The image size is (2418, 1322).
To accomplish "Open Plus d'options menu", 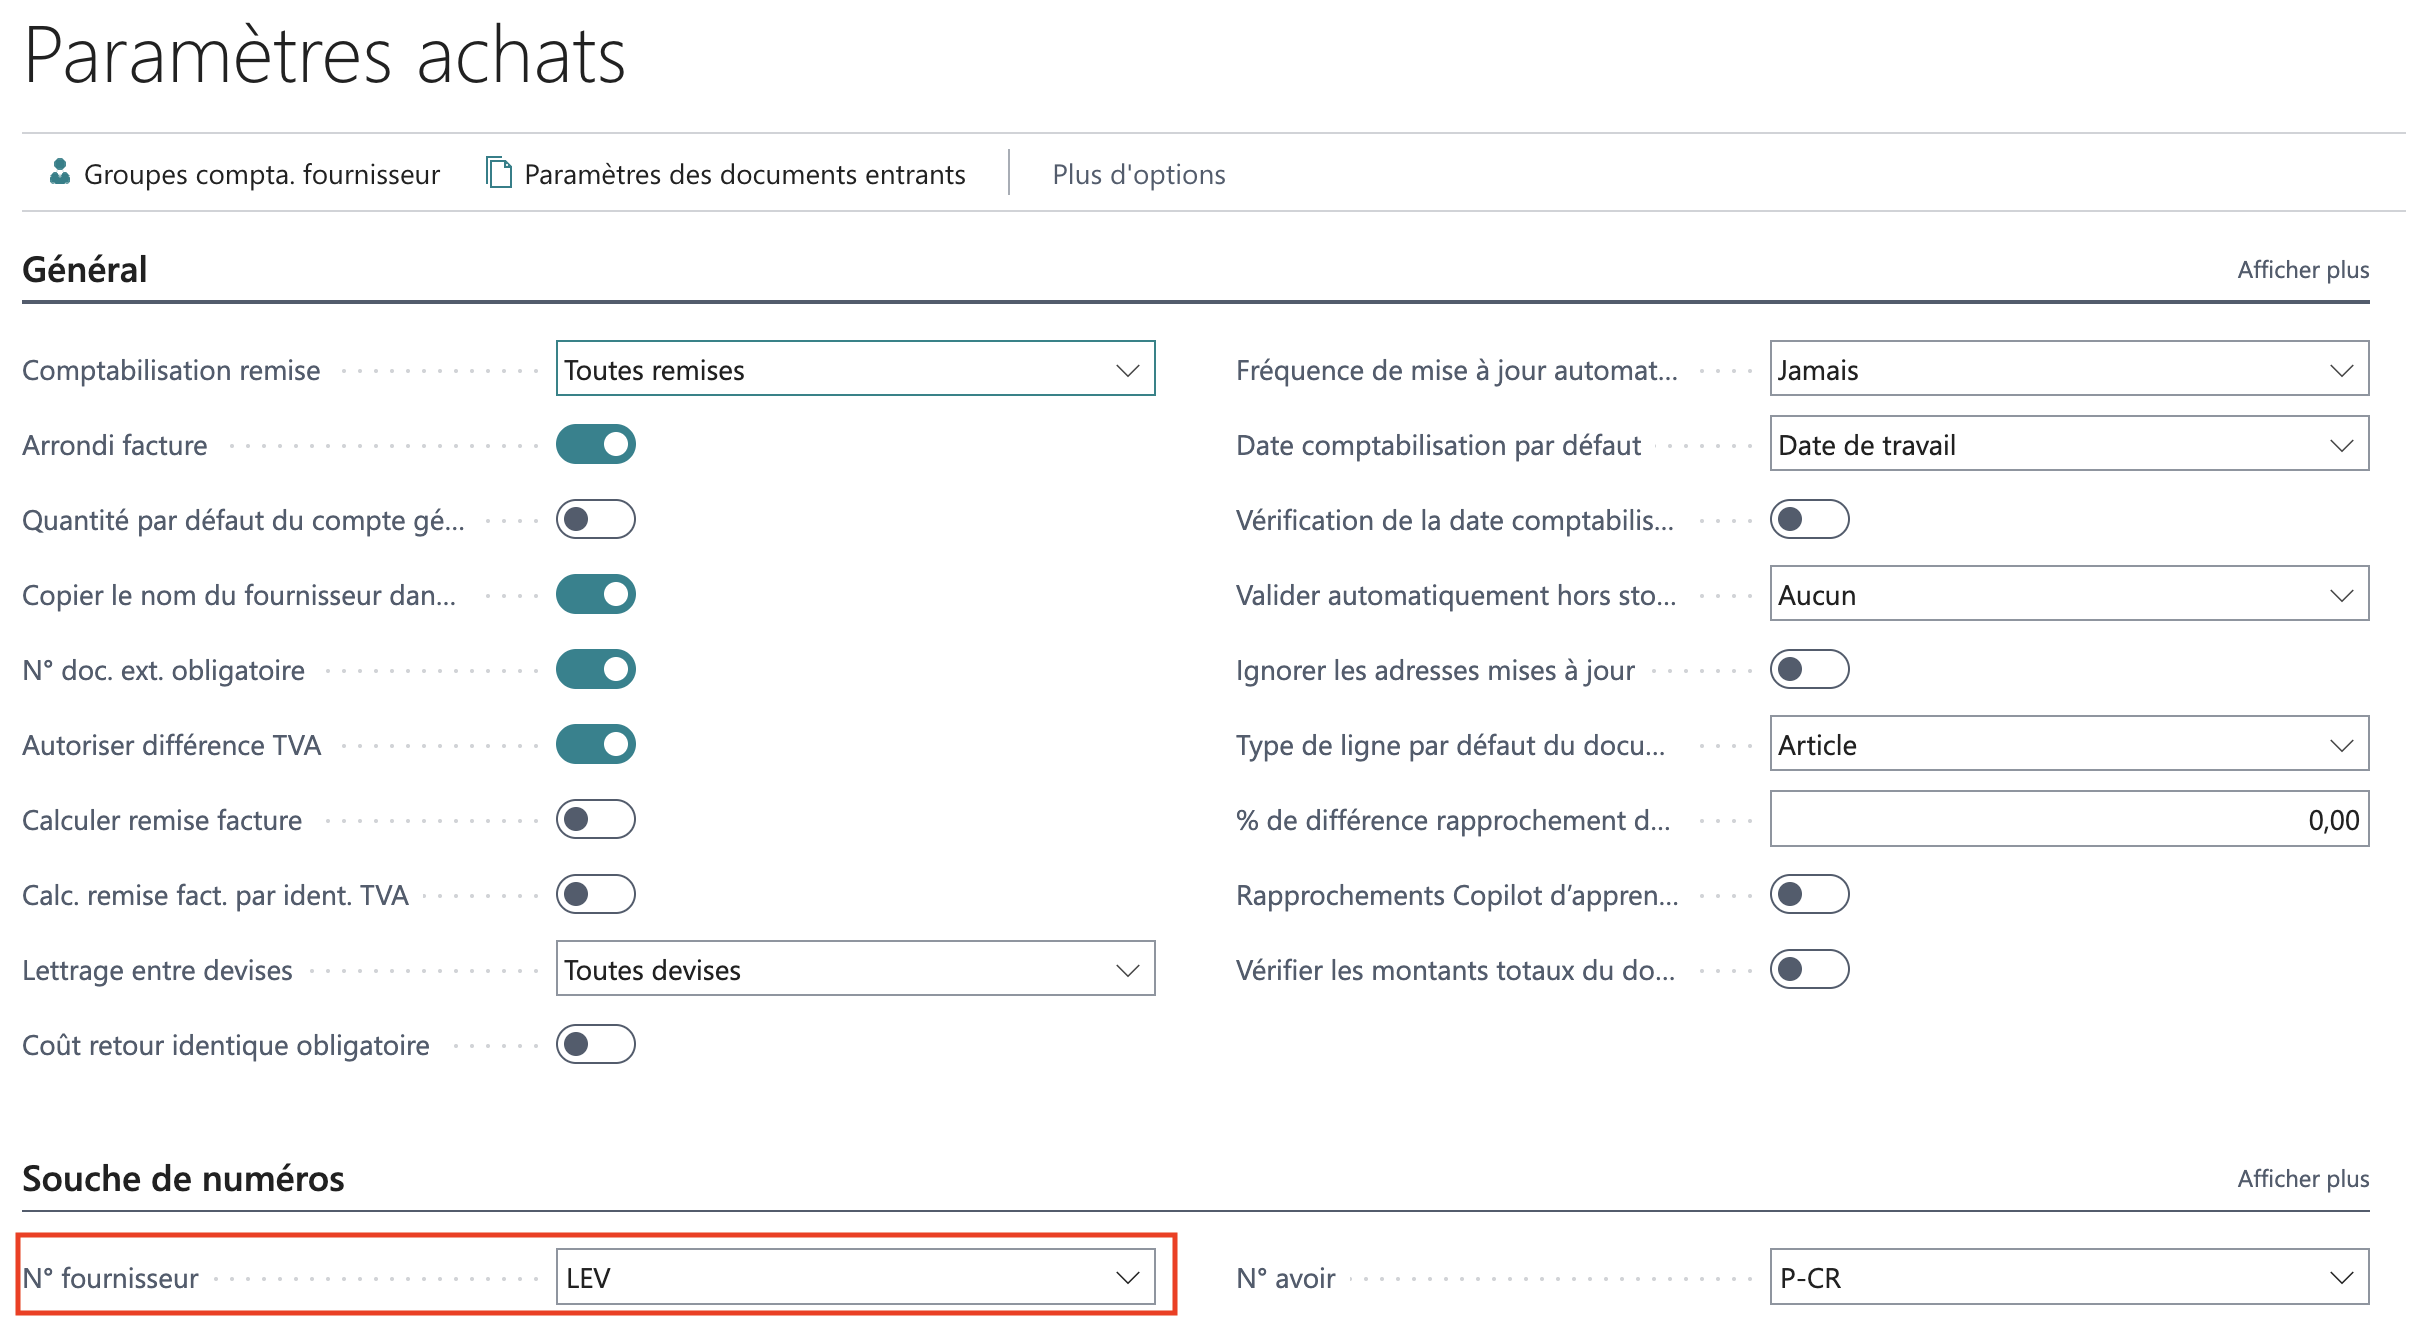I will coord(1139,174).
